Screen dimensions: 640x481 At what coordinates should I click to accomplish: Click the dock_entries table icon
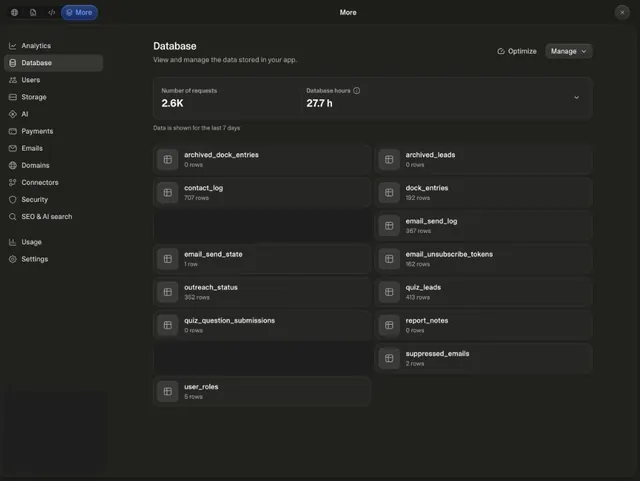click(389, 192)
